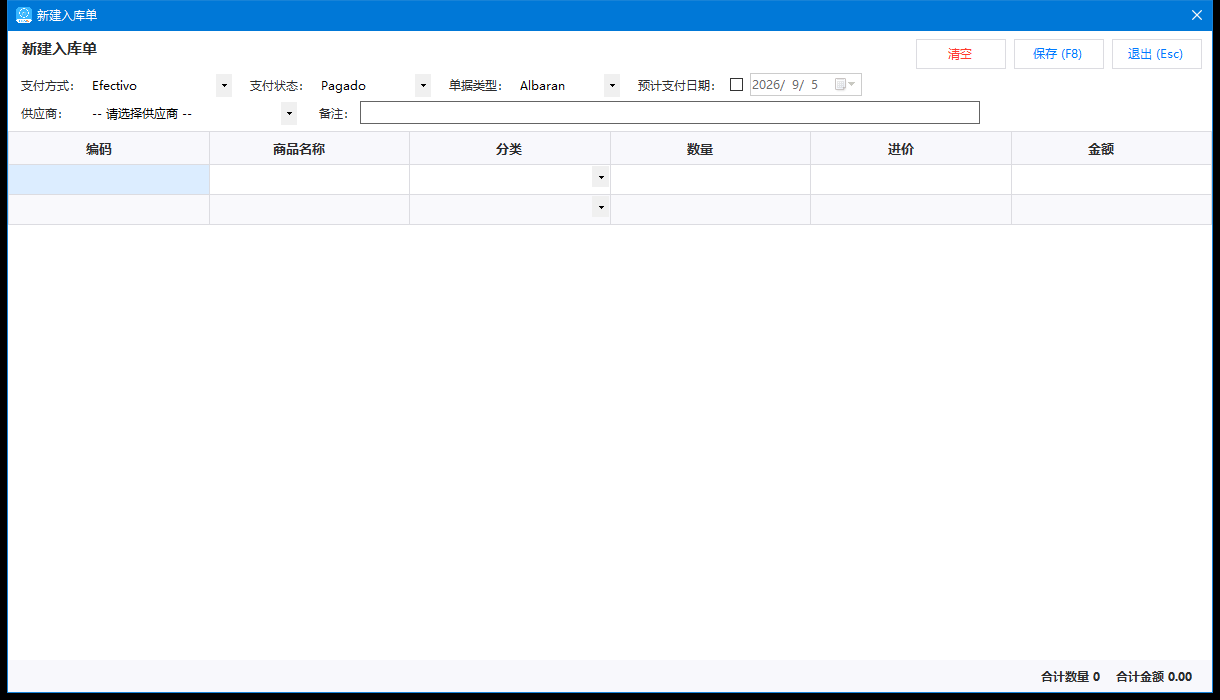The width and height of the screenshot is (1220, 700).
Task: Open the 供应商 supplier dropdown
Action: coord(289,114)
